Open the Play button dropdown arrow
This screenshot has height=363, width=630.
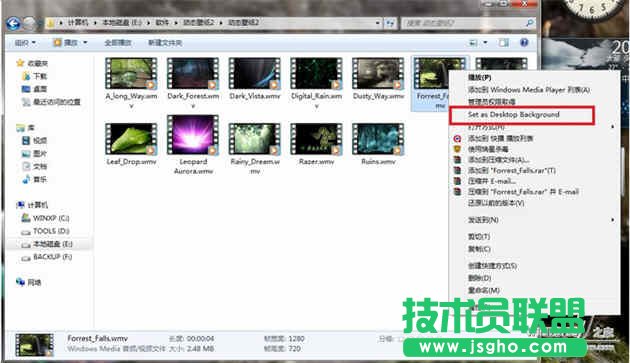(x=85, y=42)
